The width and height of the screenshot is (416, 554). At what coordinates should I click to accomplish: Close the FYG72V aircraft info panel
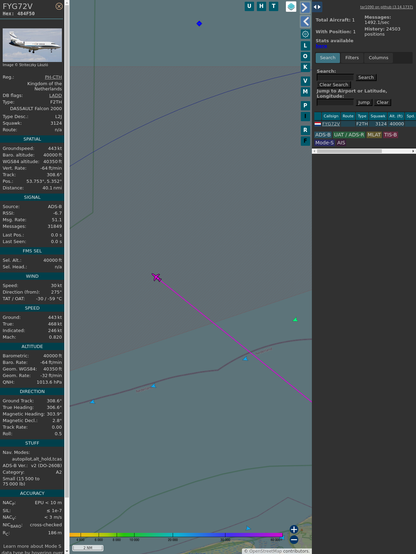tap(59, 6)
